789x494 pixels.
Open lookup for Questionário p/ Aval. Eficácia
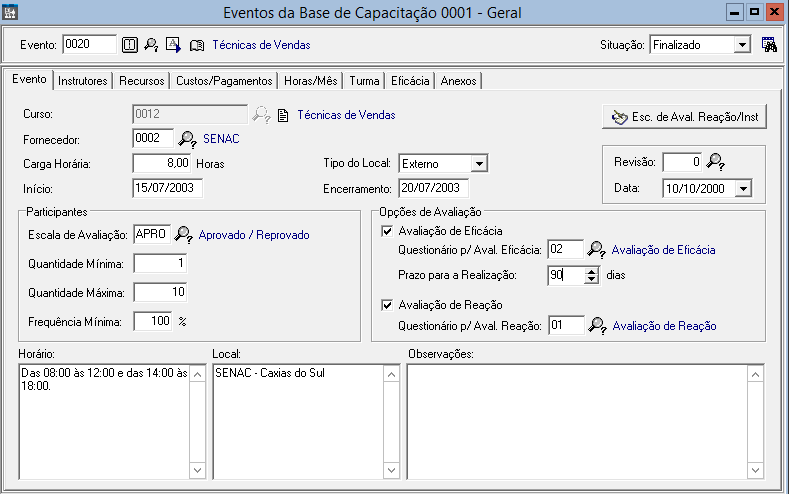596,250
